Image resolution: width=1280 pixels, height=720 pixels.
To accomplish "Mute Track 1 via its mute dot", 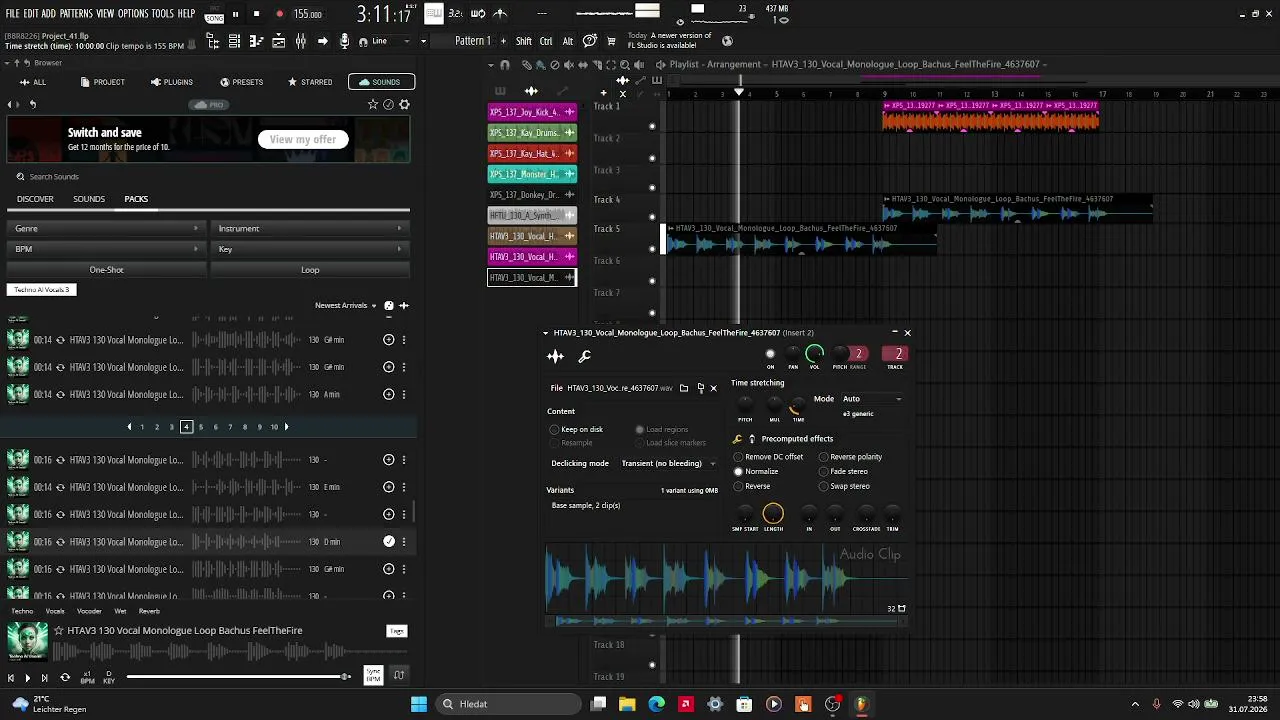I will tap(652, 126).
